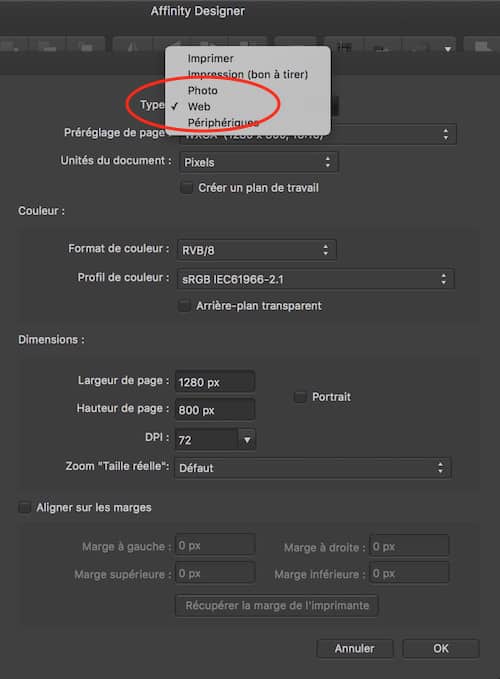
Task: Open the DPI value arrow dropdown
Action: coord(247,440)
